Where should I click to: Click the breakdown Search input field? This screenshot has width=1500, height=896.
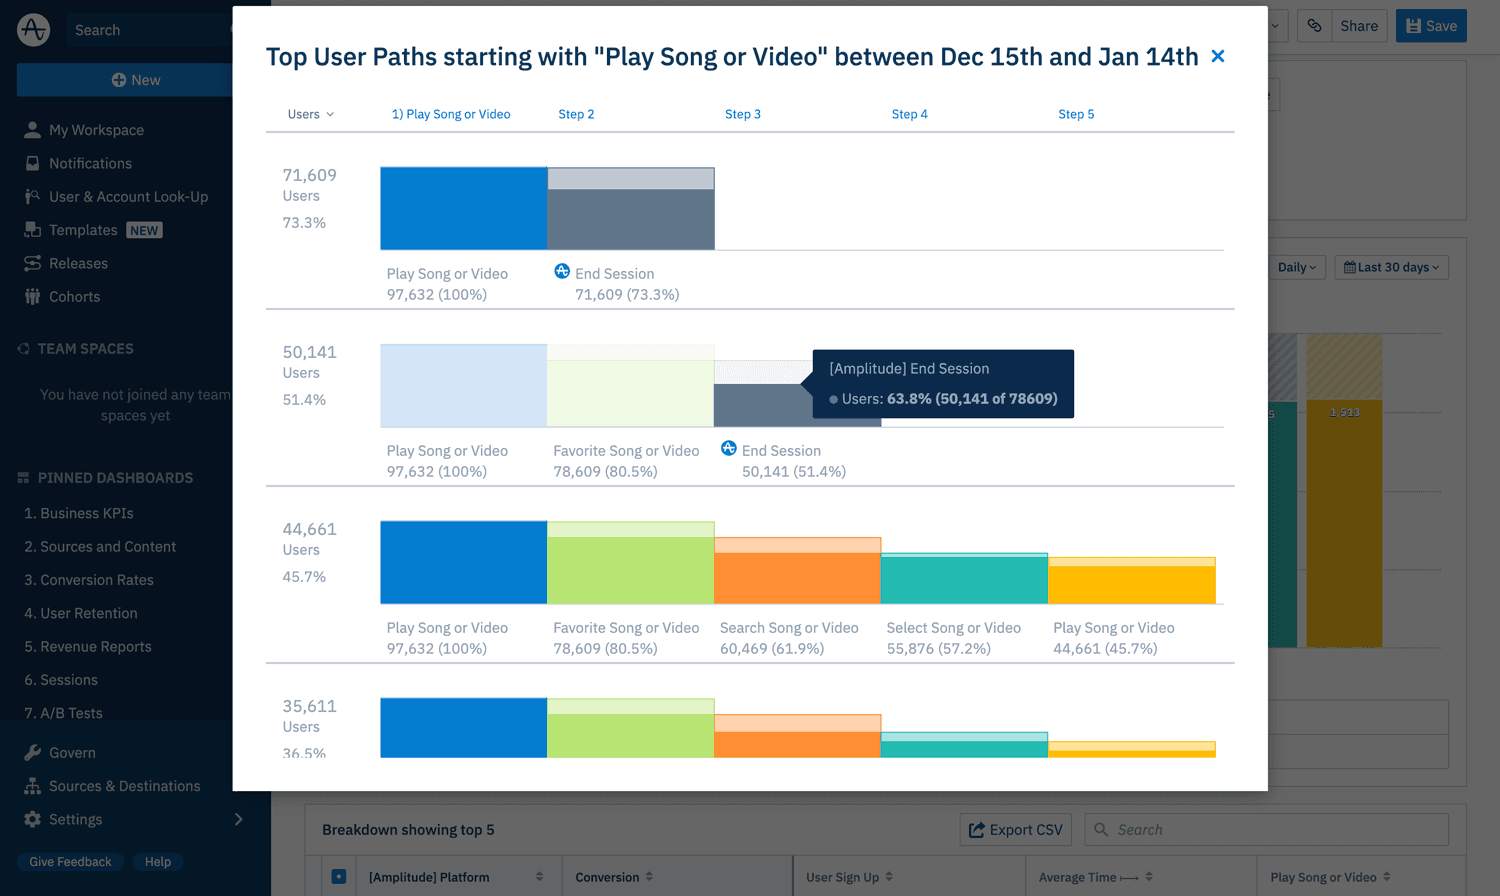coord(1266,830)
